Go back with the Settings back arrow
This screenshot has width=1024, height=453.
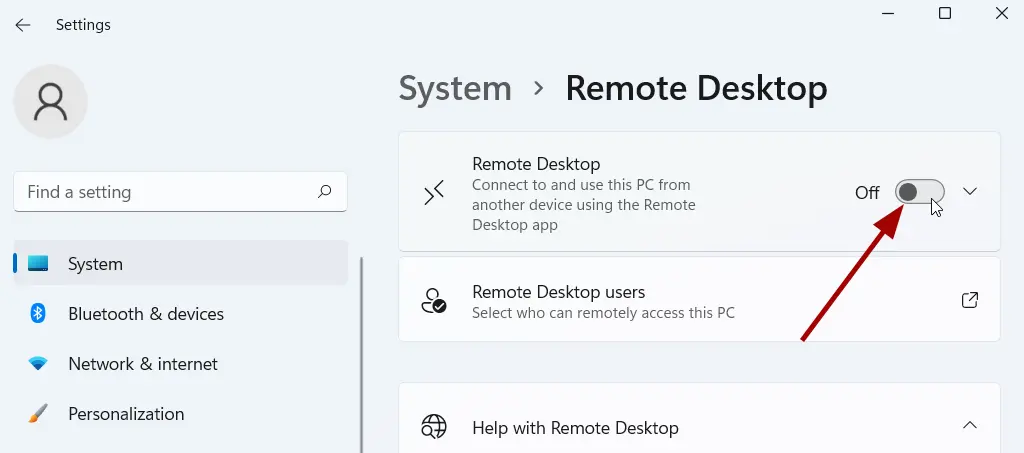(x=23, y=25)
